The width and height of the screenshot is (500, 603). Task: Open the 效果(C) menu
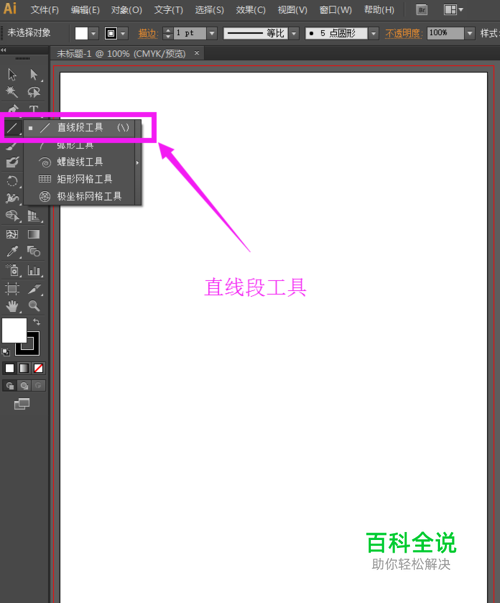click(x=250, y=10)
